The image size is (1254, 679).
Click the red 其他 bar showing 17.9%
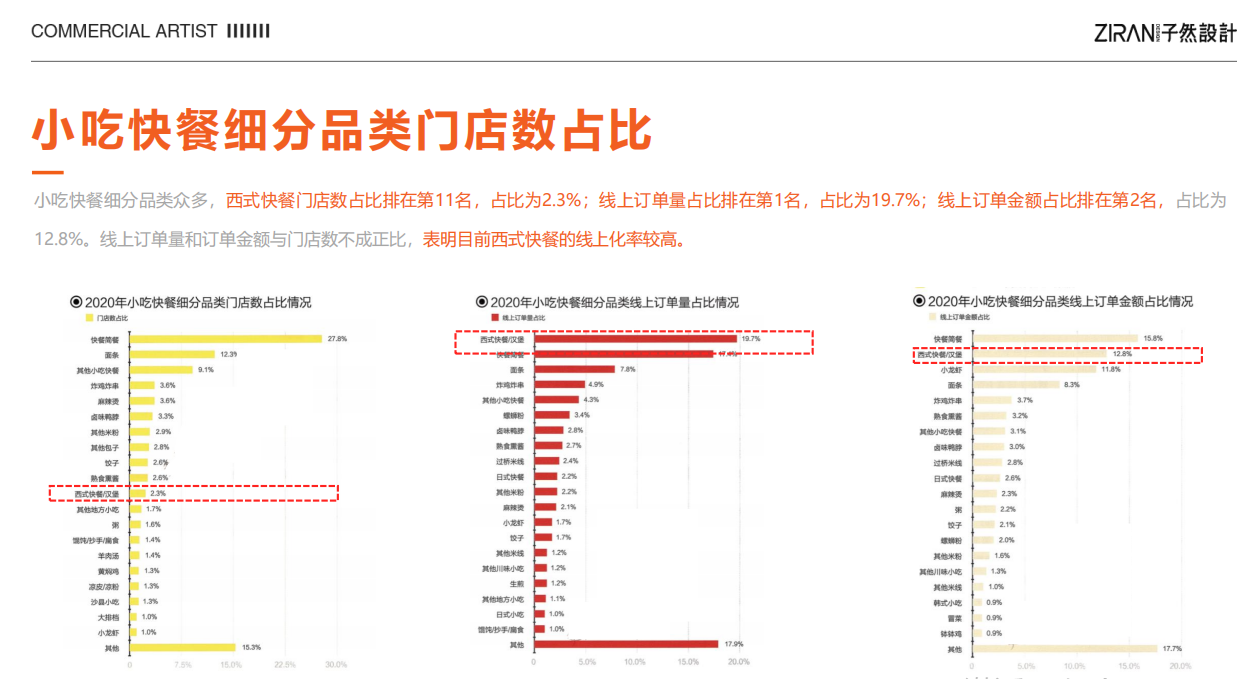pos(626,644)
